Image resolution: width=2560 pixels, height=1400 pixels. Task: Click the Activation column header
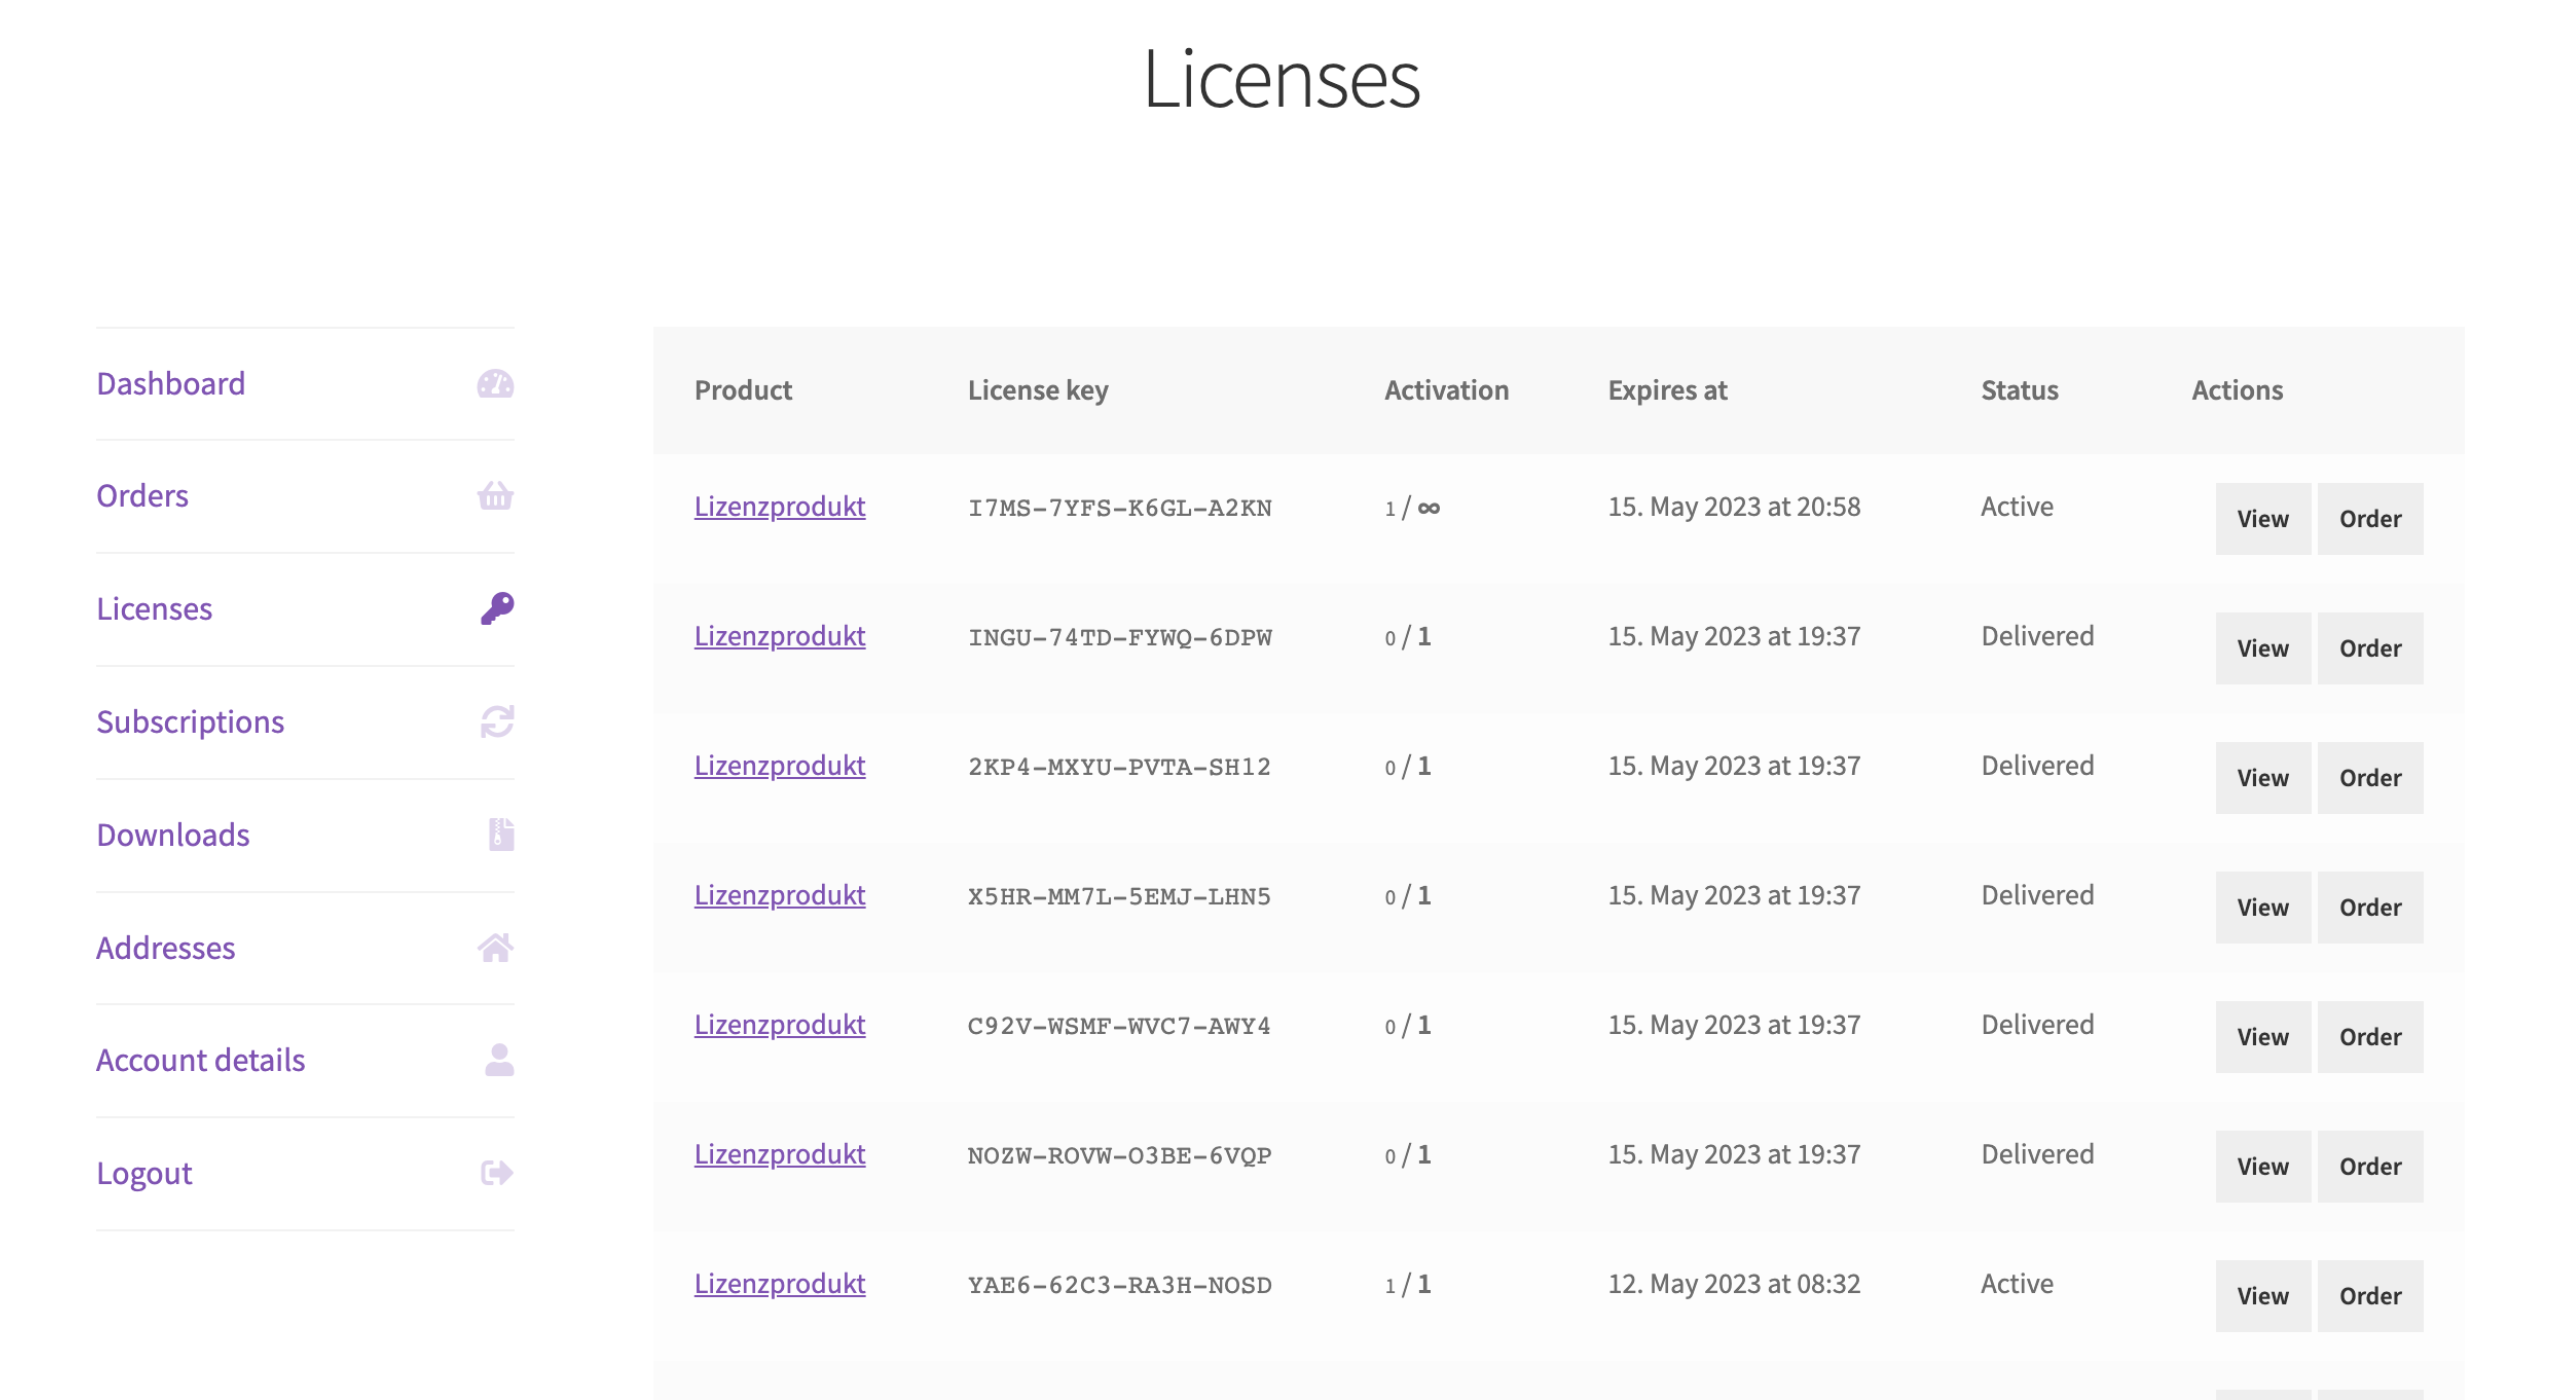(x=1446, y=390)
